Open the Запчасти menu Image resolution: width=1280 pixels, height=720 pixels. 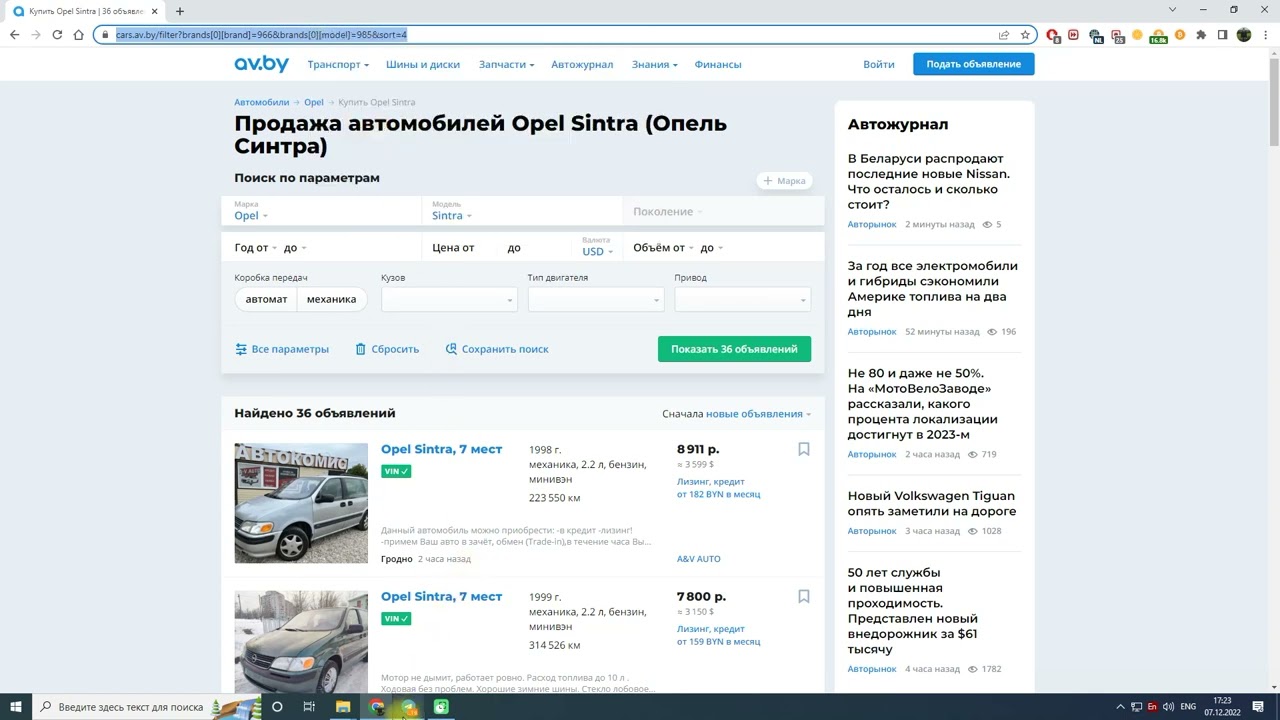[506, 65]
